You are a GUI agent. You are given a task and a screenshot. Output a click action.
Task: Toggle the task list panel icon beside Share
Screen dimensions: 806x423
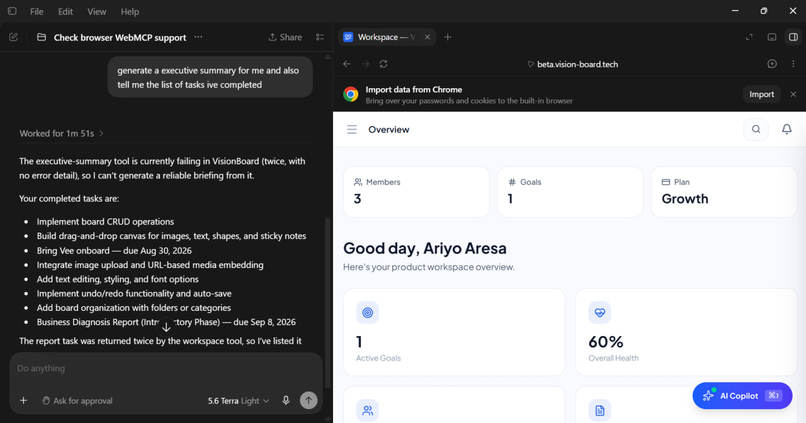click(320, 37)
